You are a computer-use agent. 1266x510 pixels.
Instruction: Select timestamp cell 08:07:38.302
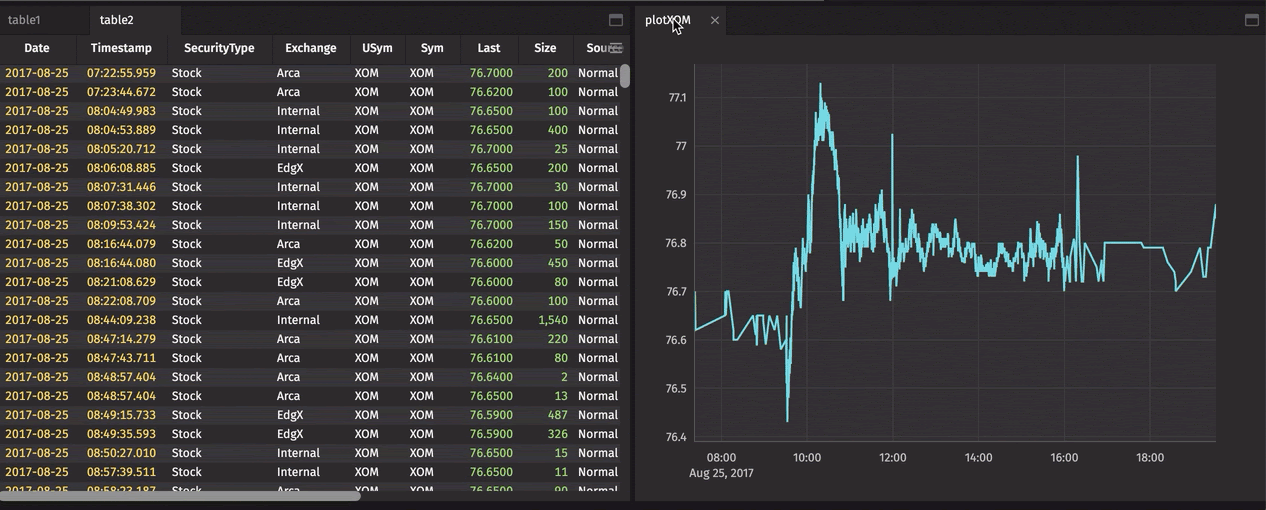pos(121,206)
